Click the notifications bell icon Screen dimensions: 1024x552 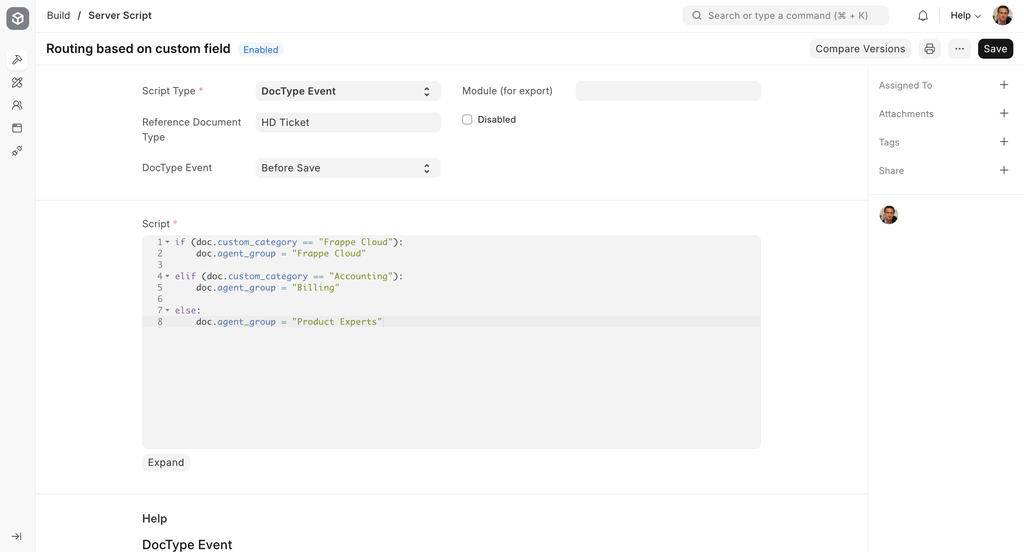[923, 16]
